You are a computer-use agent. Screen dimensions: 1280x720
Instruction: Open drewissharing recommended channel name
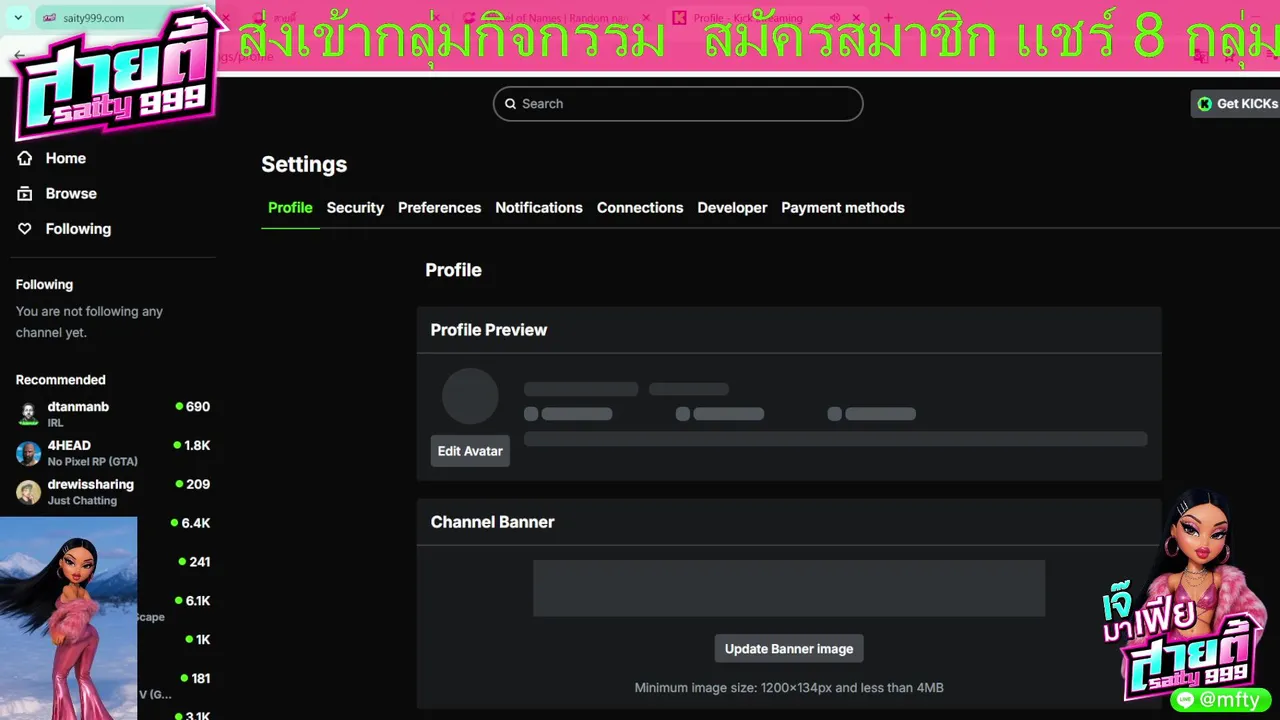coord(90,484)
